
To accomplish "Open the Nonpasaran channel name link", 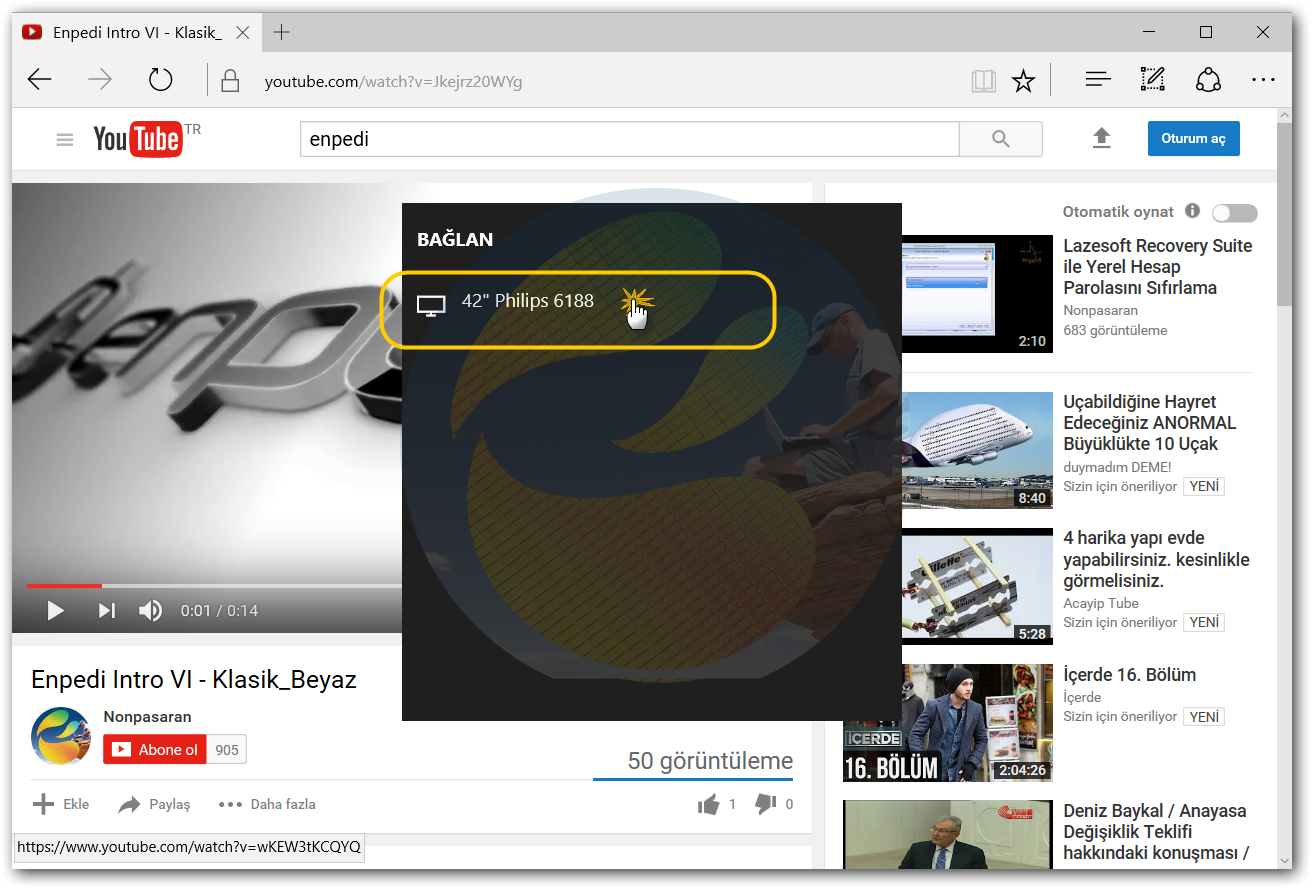I will point(147,717).
